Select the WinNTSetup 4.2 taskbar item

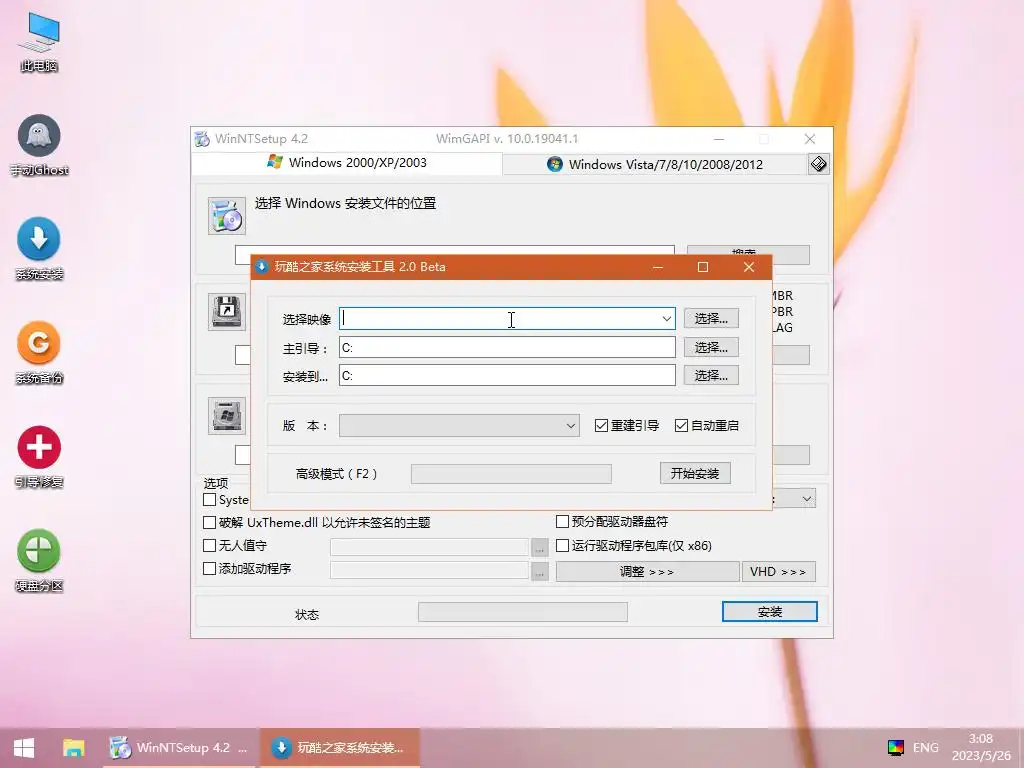[x=181, y=748]
